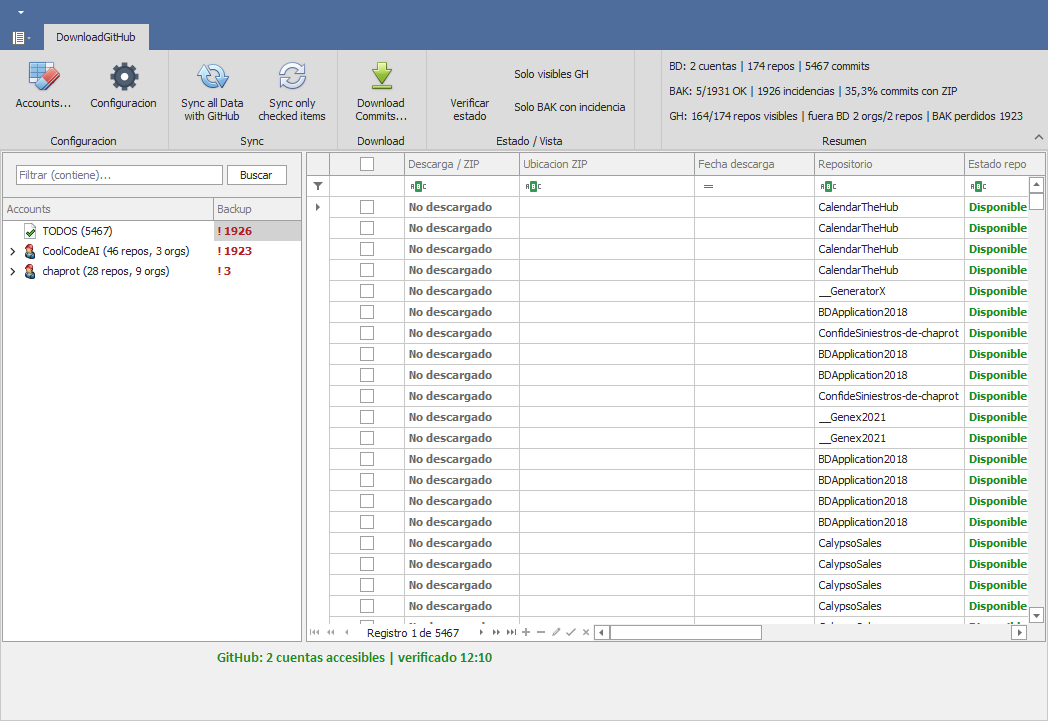Toggle the select-all checkbox in grid header
Screen dimensions: 1048x721
pos(367,164)
